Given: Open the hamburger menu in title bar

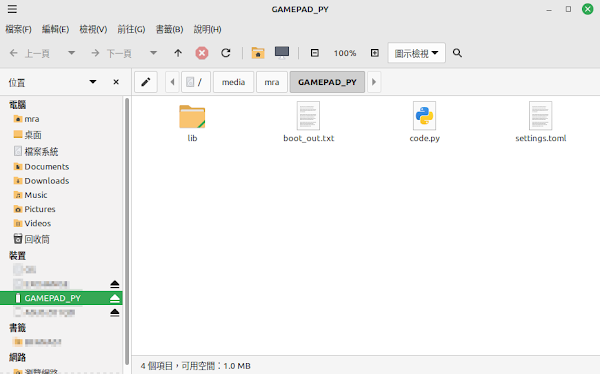Looking at the screenshot, I should (x=12, y=9).
